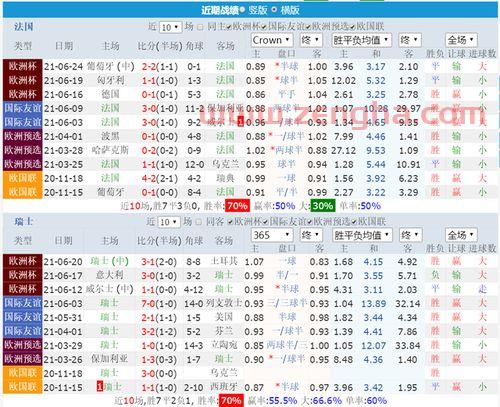
Task: Open the Crown bookmaker dropdown
Action: click(x=272, y=40)
